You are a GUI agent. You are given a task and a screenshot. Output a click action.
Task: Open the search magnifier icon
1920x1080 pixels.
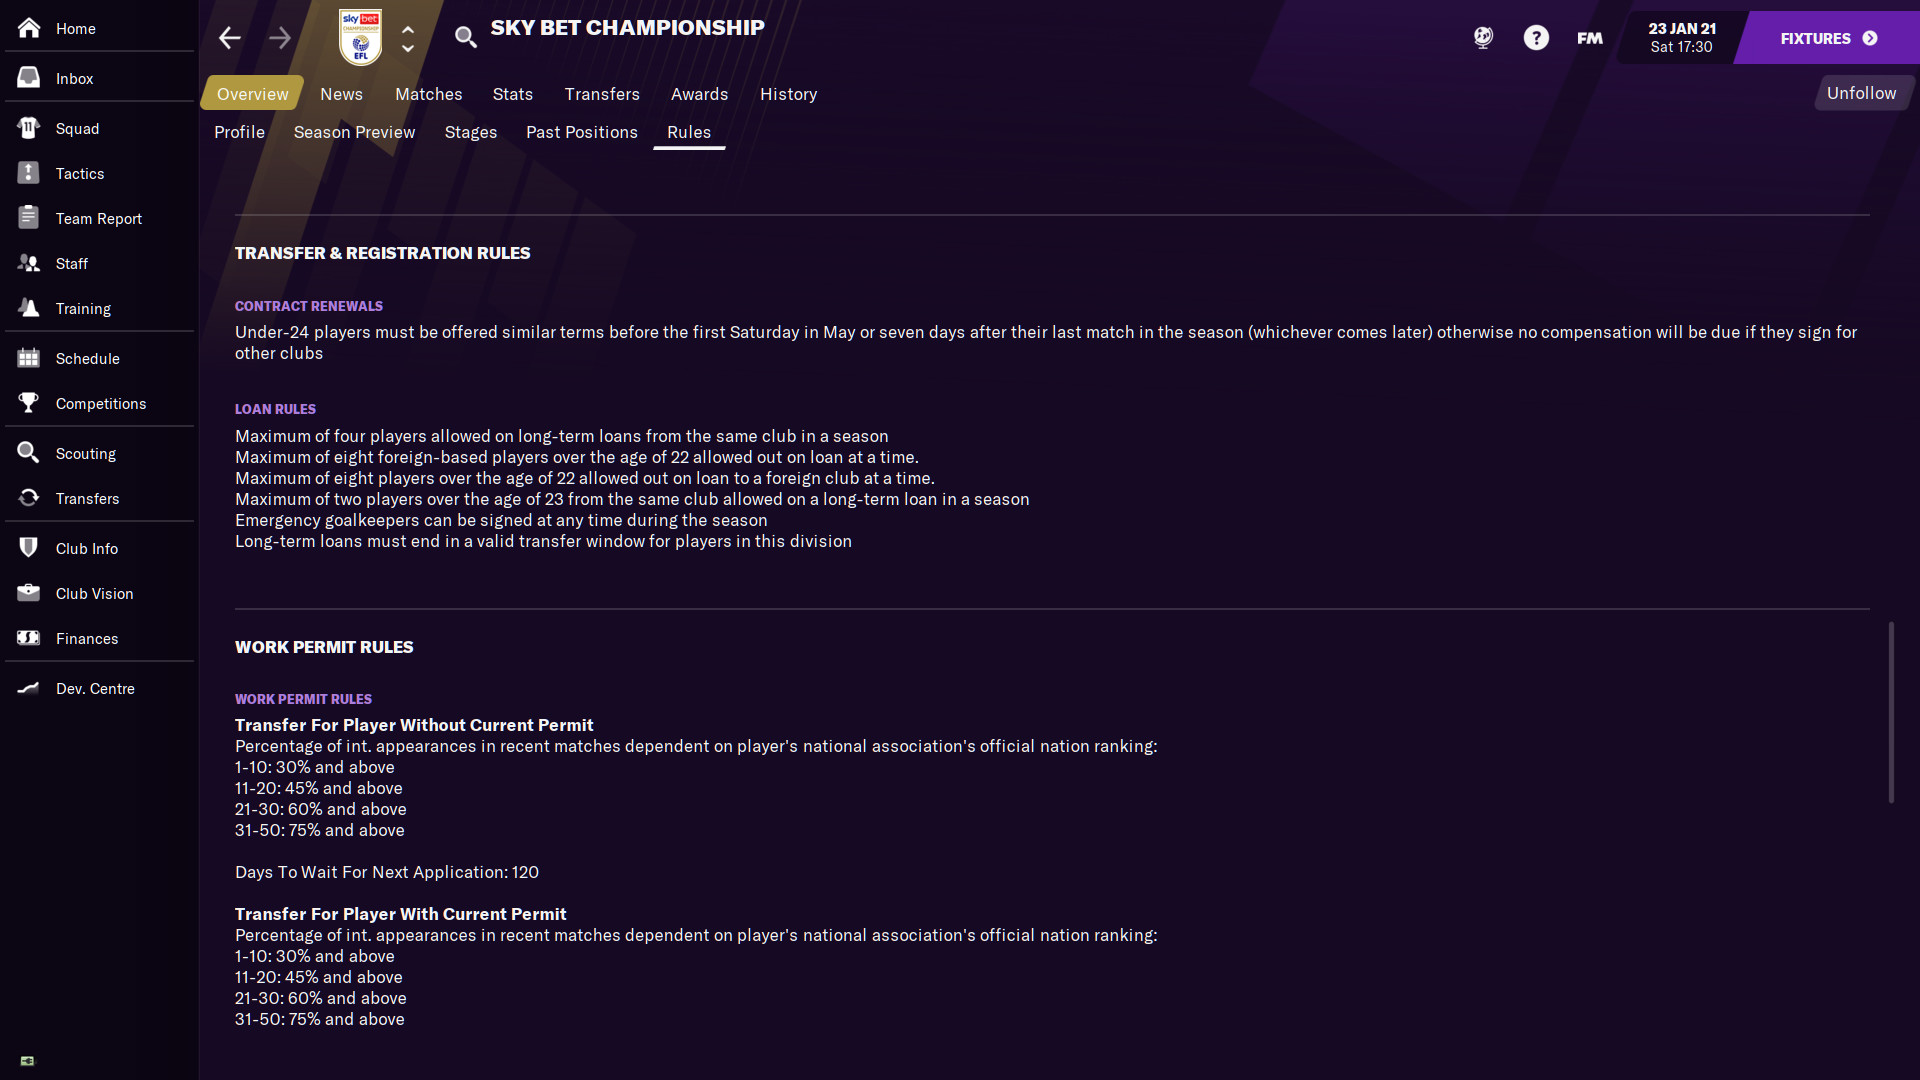[465, 38]
